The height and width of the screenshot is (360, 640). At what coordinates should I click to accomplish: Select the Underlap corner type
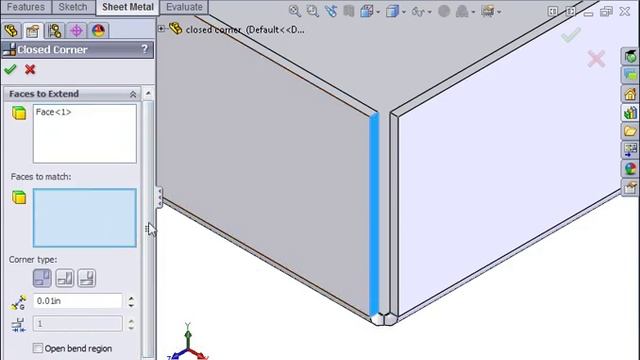(87, 278)
